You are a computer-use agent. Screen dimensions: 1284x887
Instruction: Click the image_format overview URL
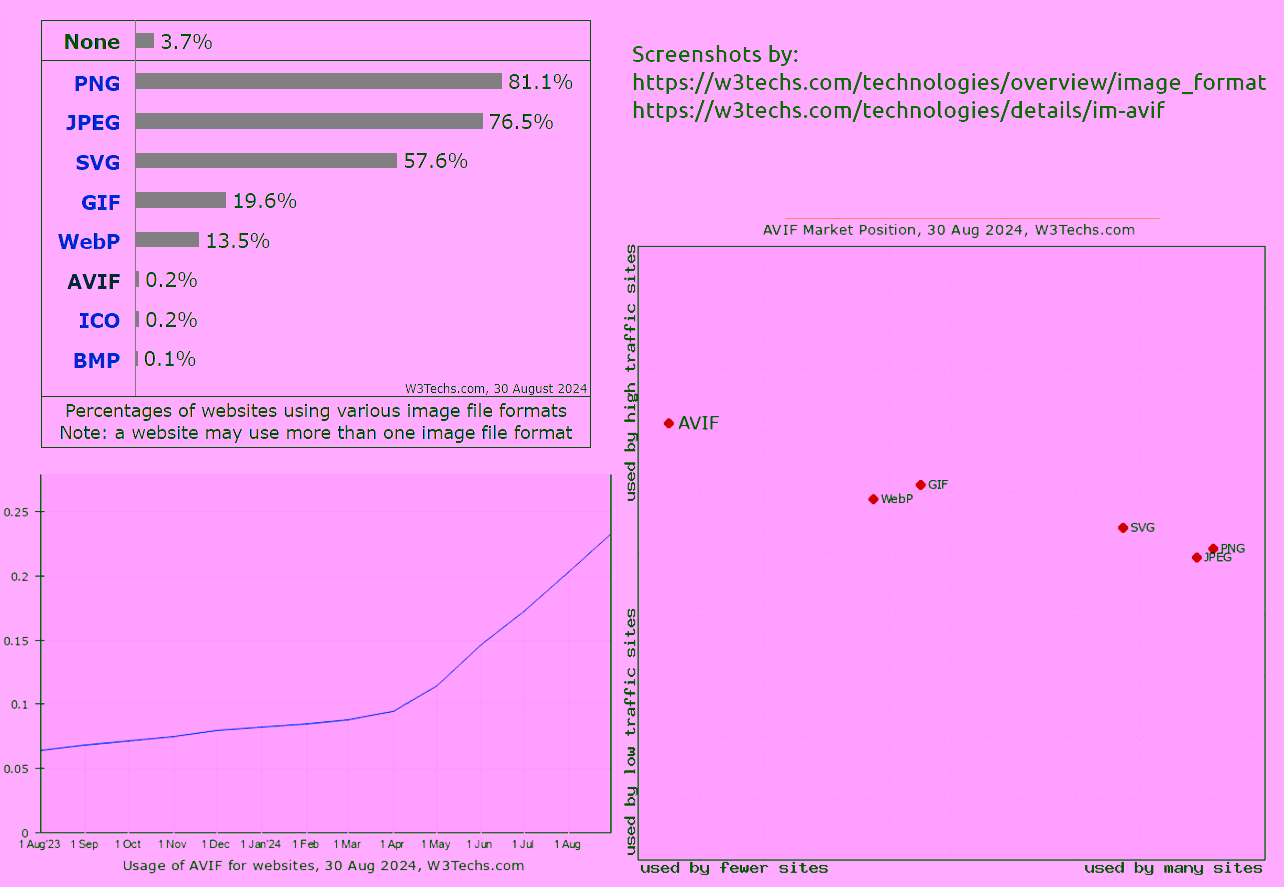click(x=949, y=82)
